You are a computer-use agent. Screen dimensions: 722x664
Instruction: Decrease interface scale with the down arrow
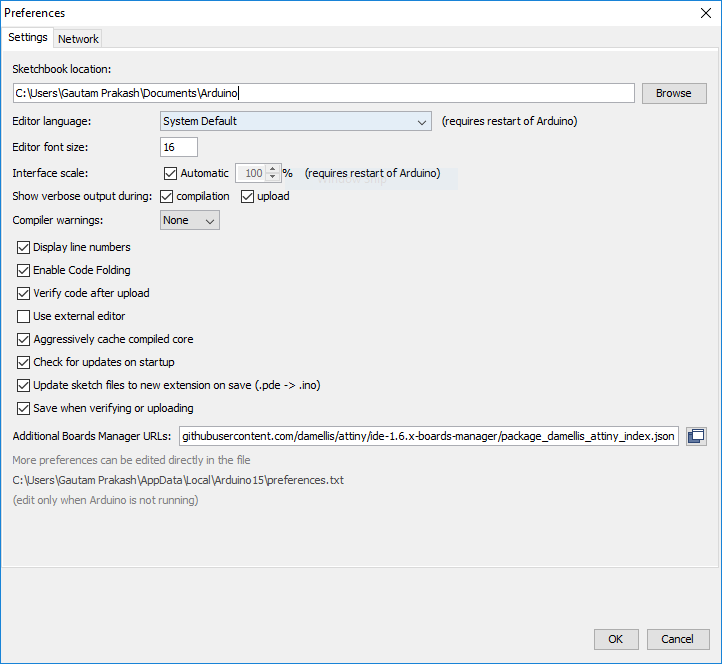(x=273, y=177)
